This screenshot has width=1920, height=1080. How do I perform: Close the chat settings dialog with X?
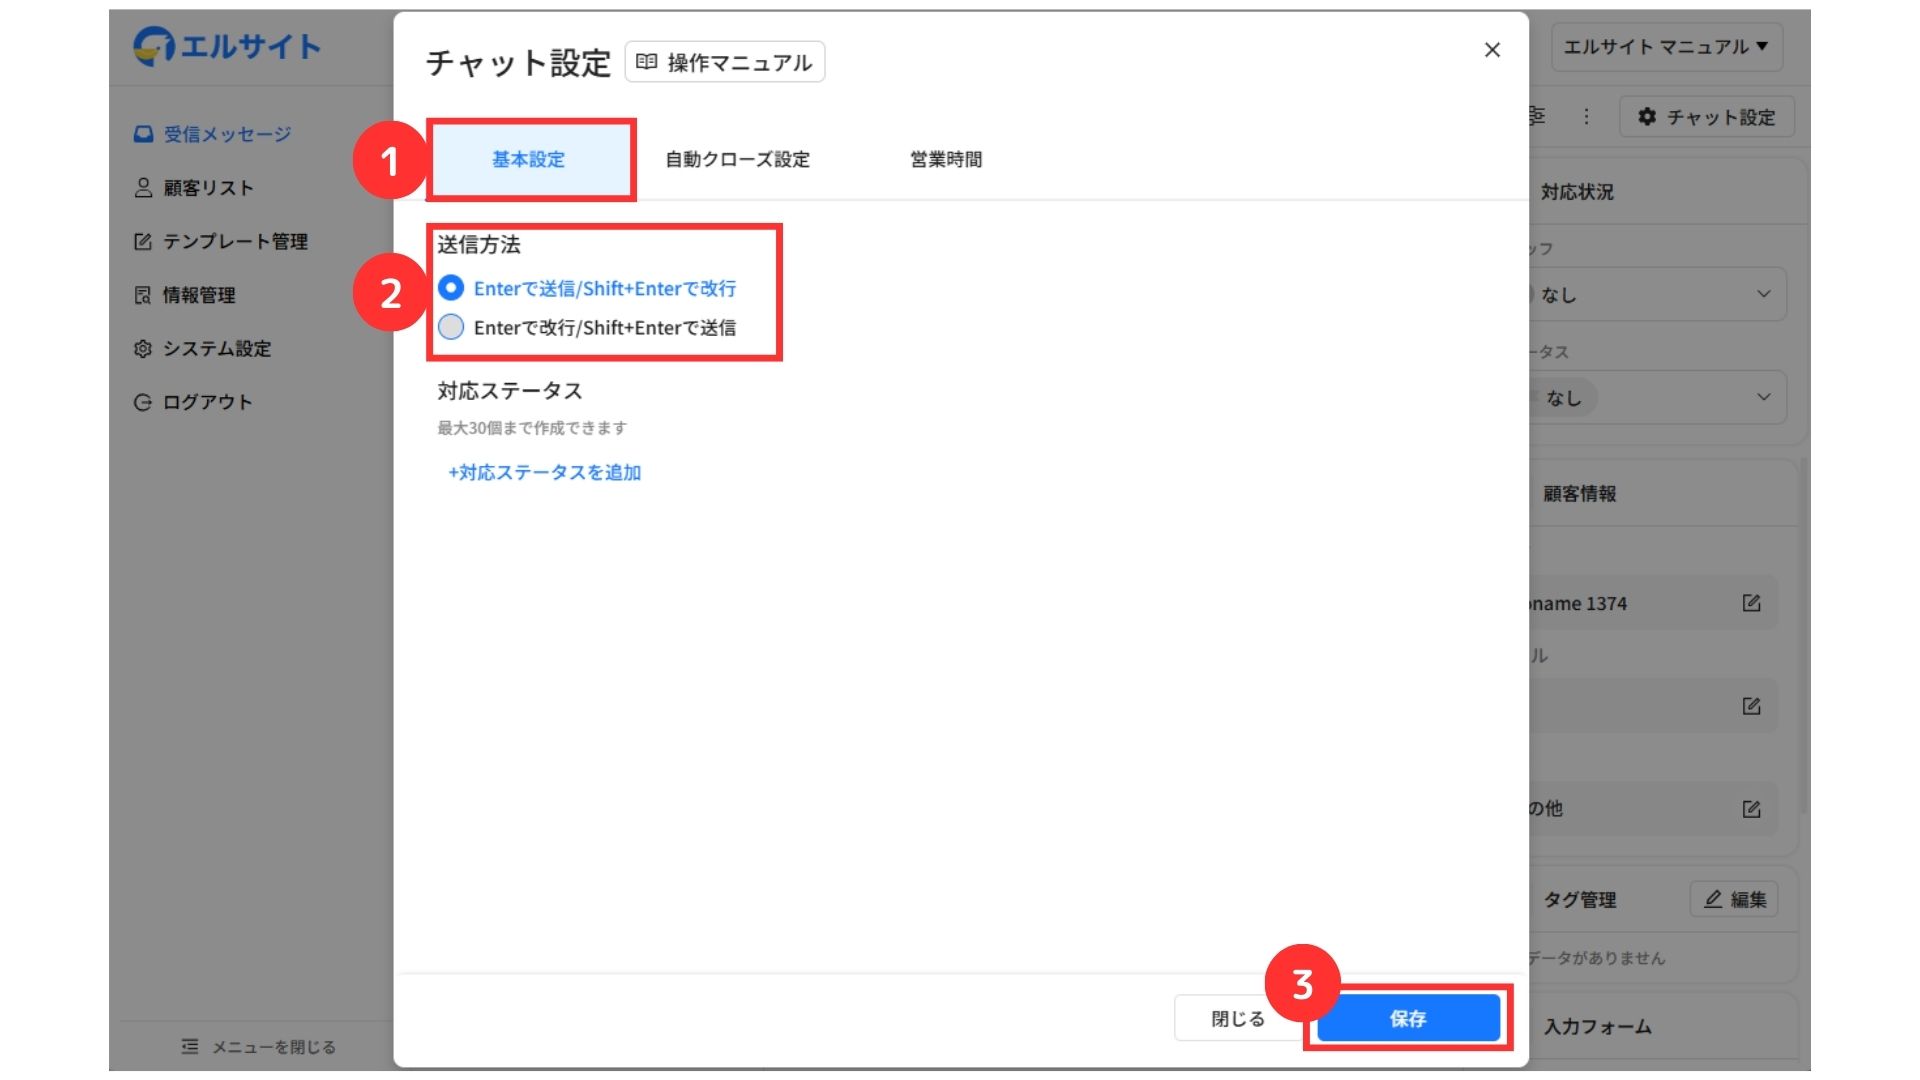[x=1492, y=50]
